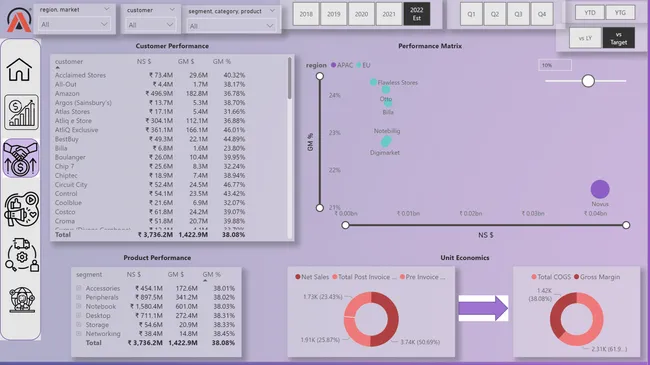Screen dimensions: 650x365
Task: Toggle the vs LY comparison
Action: click(585, 38)
